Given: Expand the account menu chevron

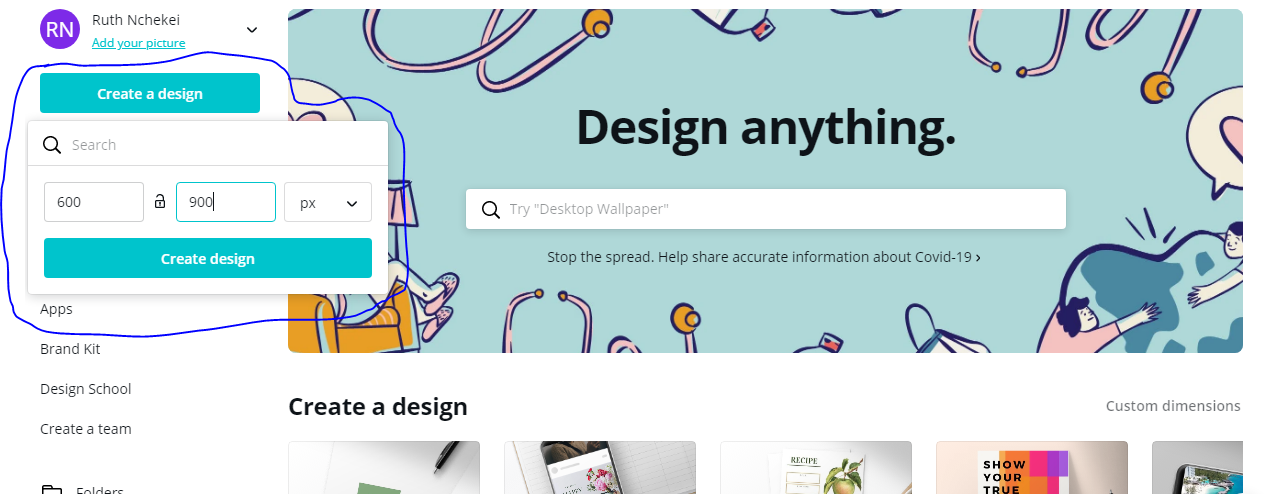Looking at the screenshot, I should coord(252,30).
